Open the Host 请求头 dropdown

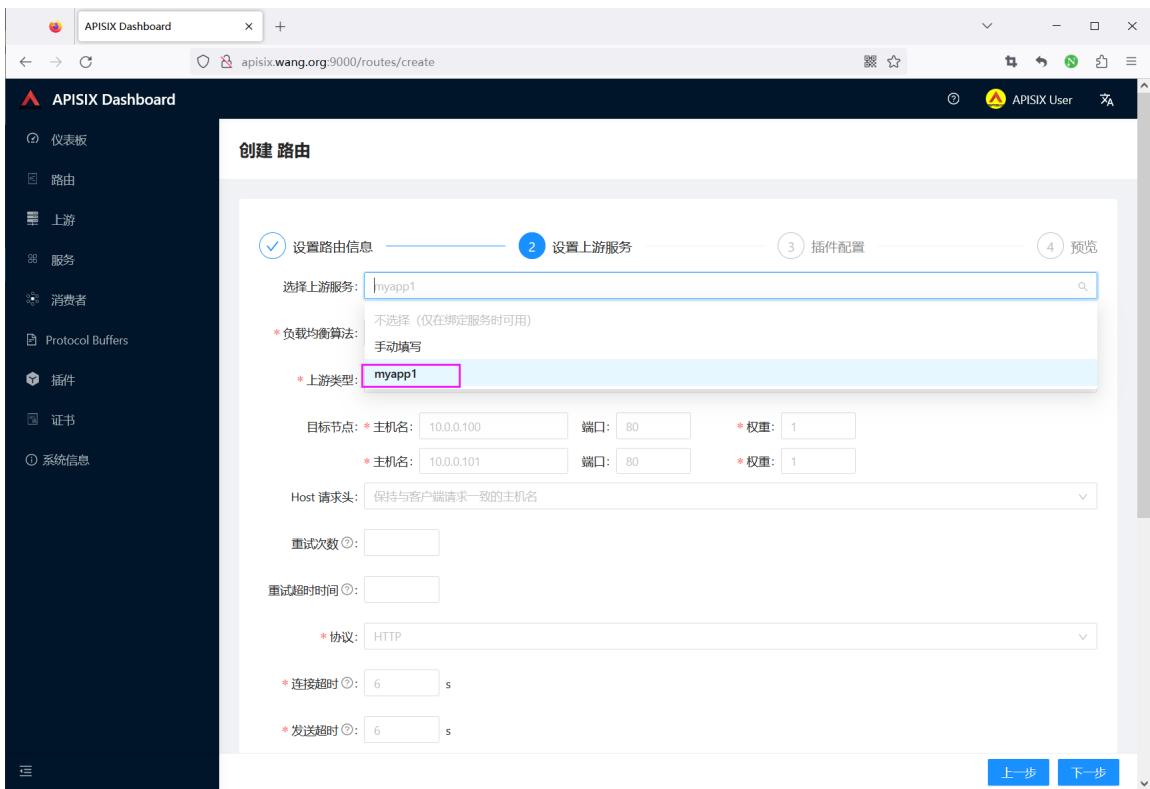click(x=730, y=496)
